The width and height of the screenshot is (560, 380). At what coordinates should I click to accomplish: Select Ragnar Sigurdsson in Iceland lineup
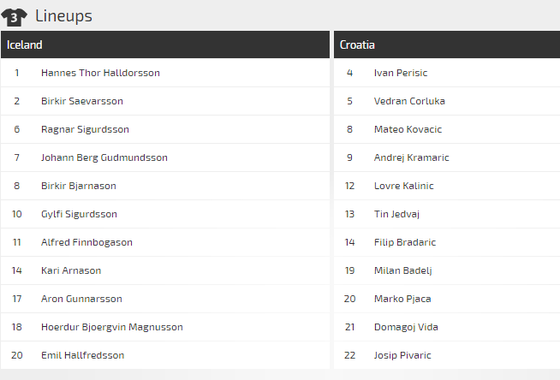(85, 129)
